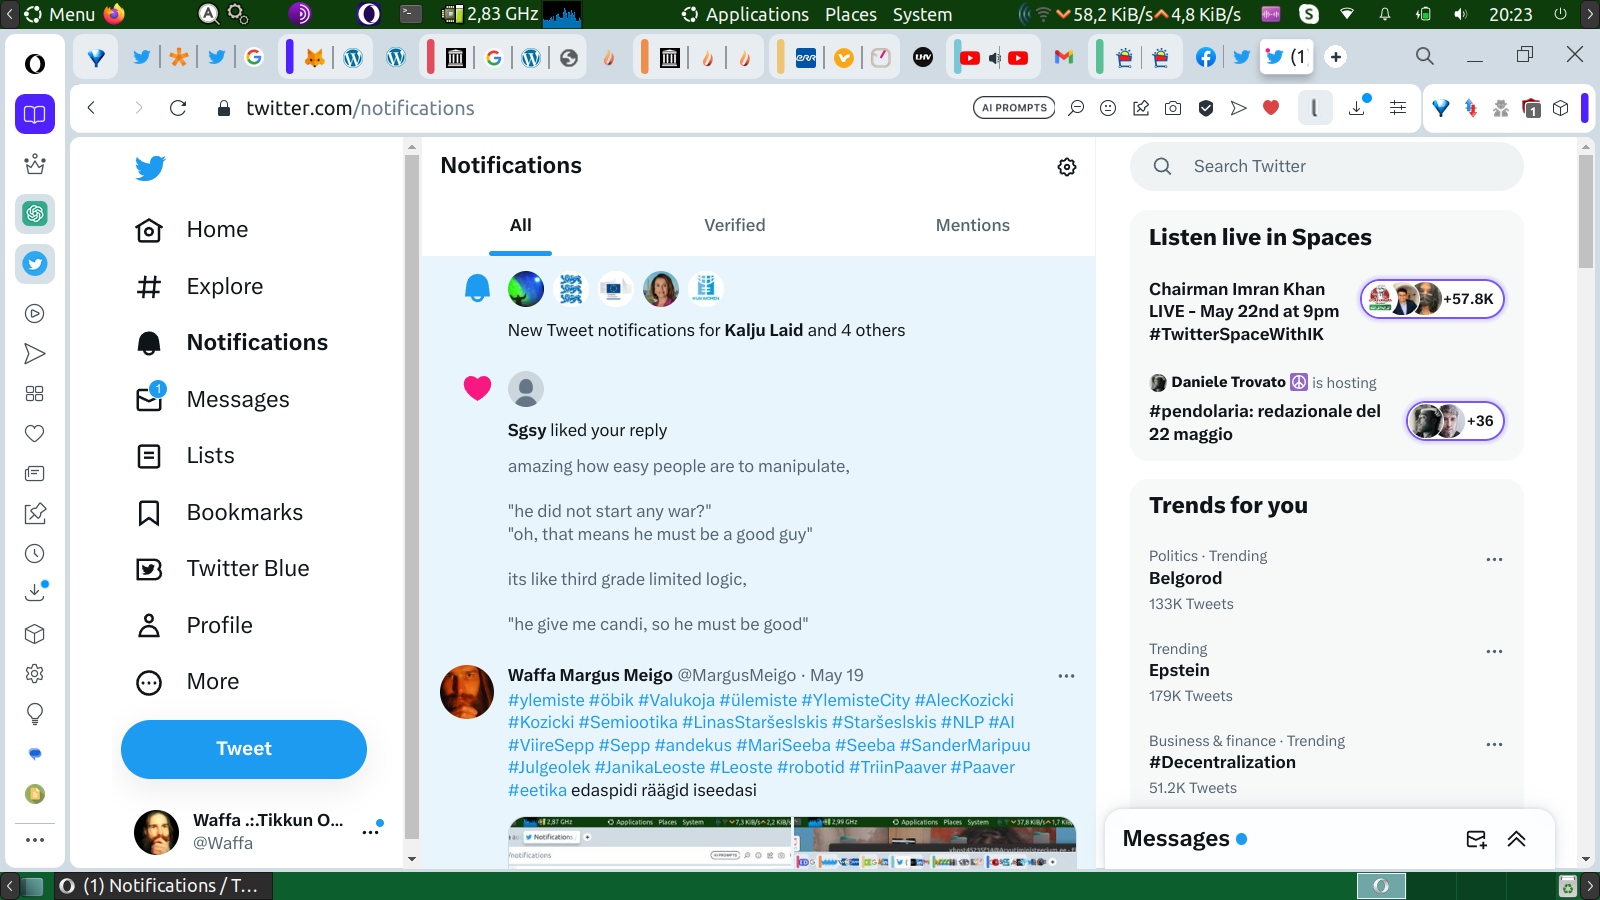Click the Twitter bird logo

click(x=150, y=168)
